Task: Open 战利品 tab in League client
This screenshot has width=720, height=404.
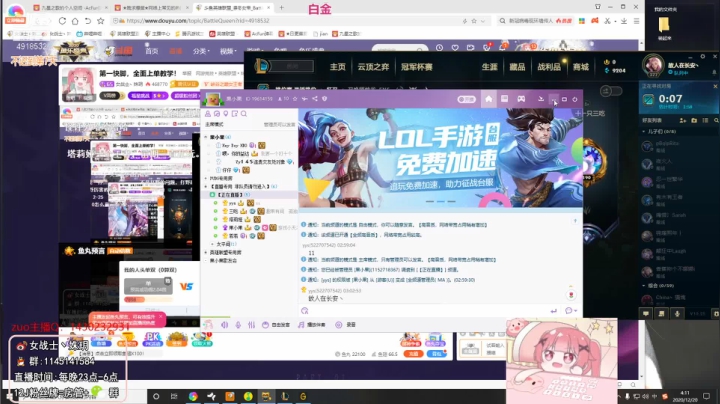Action: click(x=549, y=67)
